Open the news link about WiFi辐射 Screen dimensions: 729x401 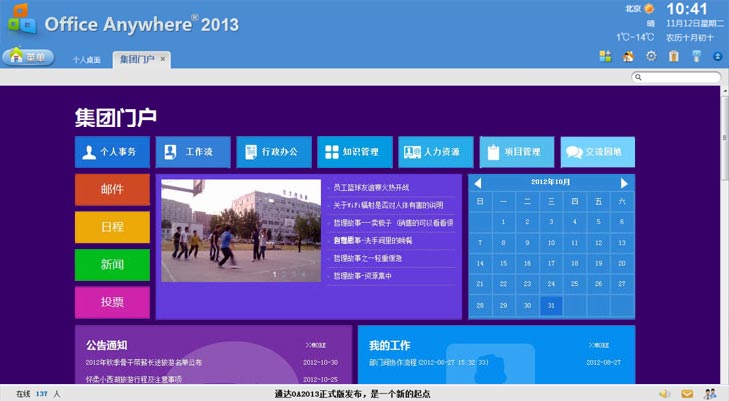coord(388,205)
